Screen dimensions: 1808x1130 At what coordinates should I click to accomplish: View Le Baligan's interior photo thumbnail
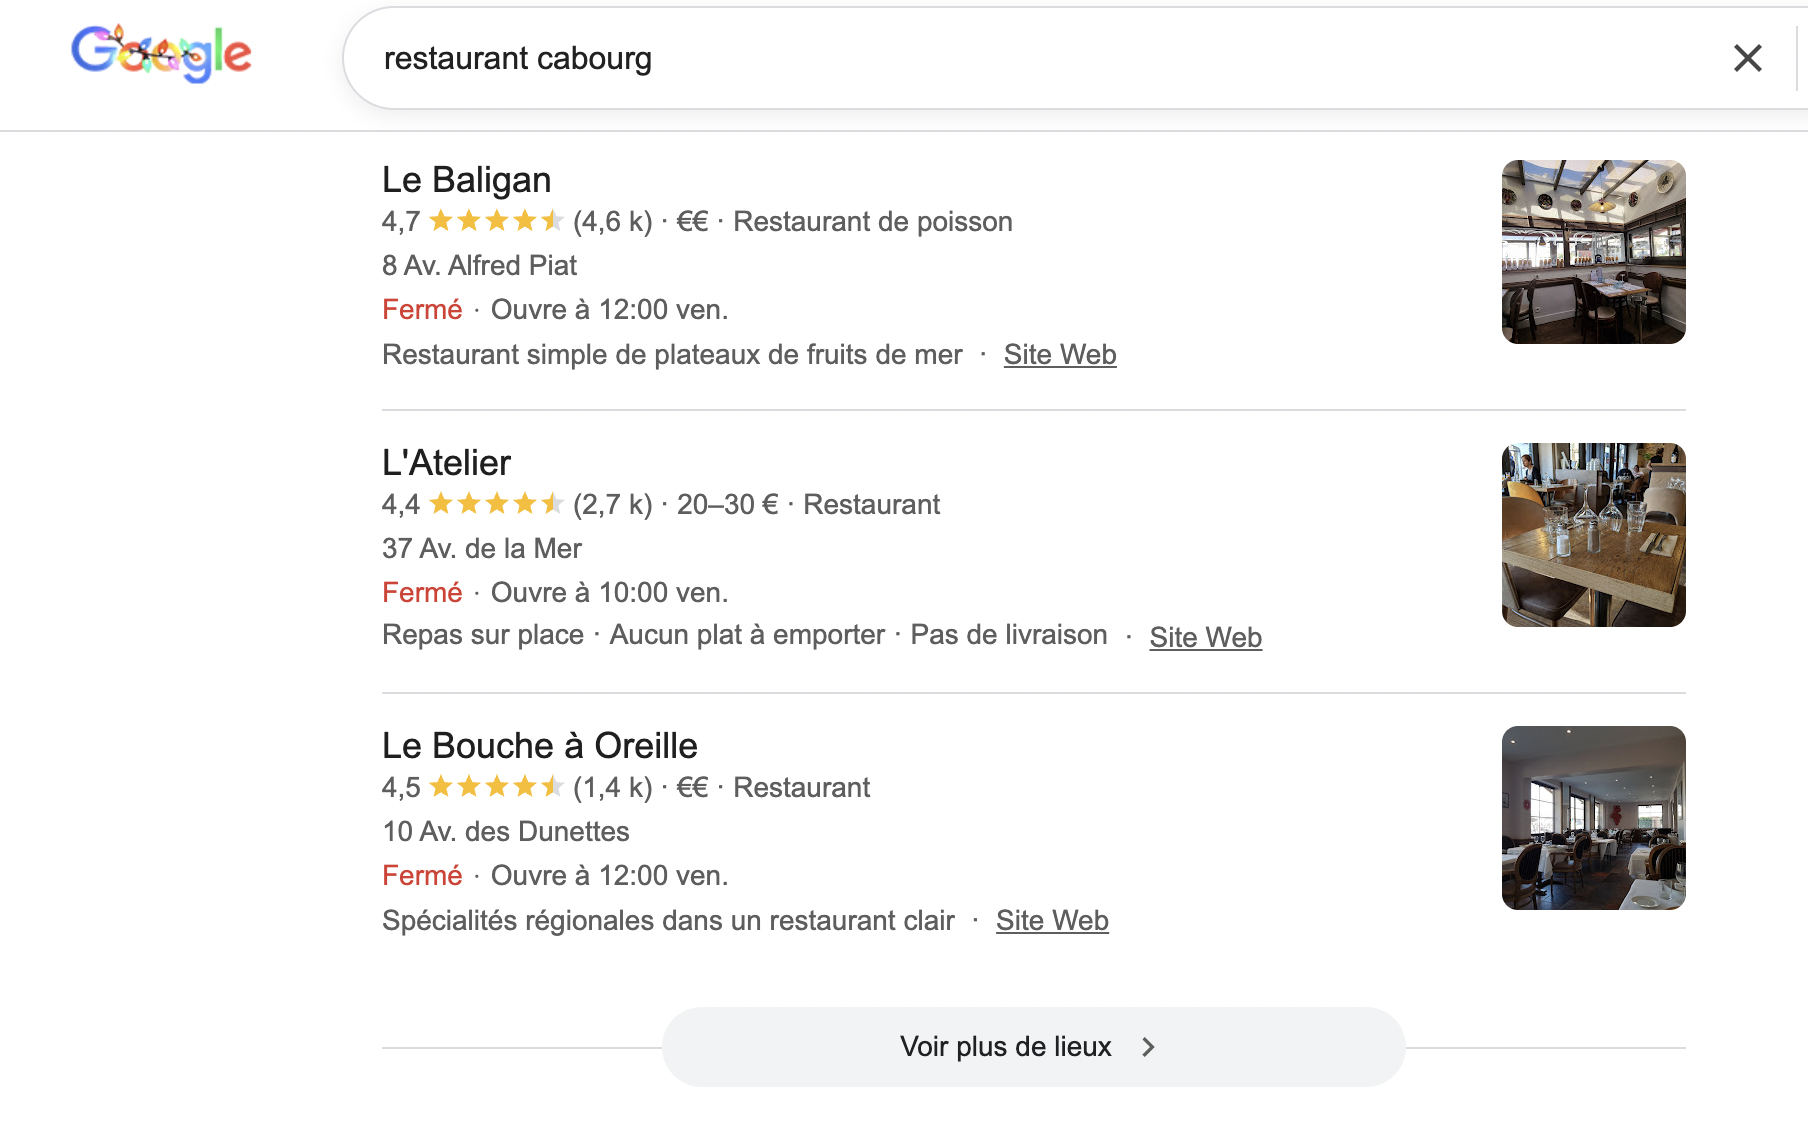tap(1593, 252)
